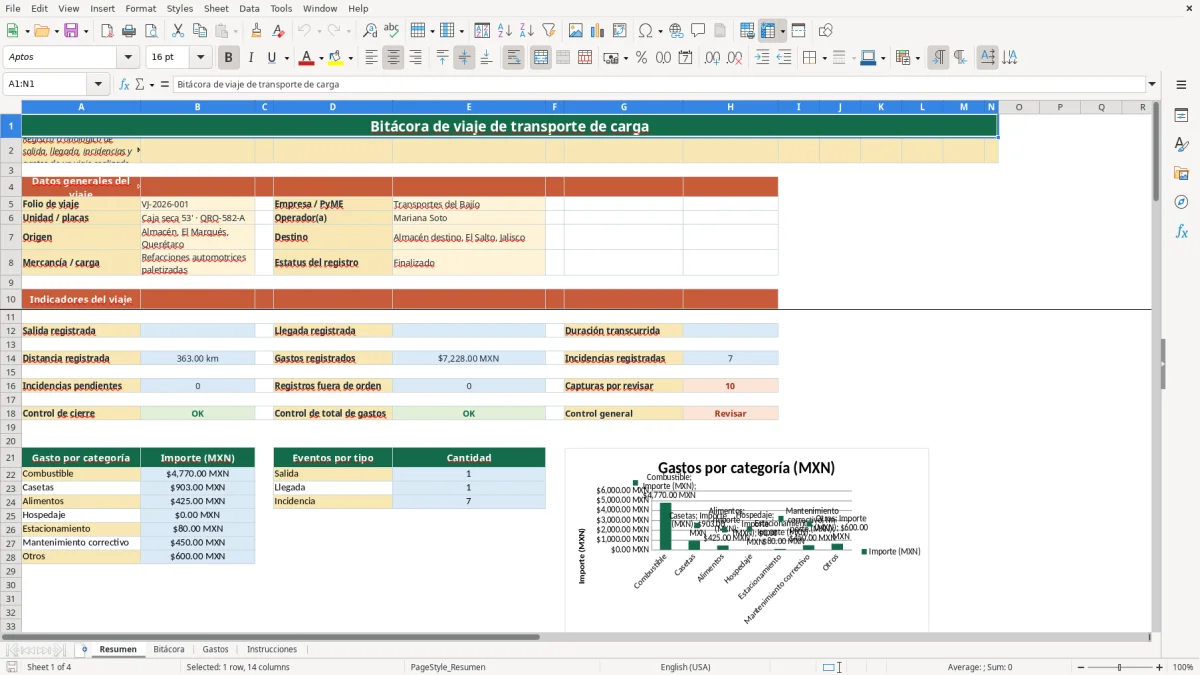Toggle Italic formatting
The width and height of the screenshot is (1200, 675).
[x=250, y=58]
